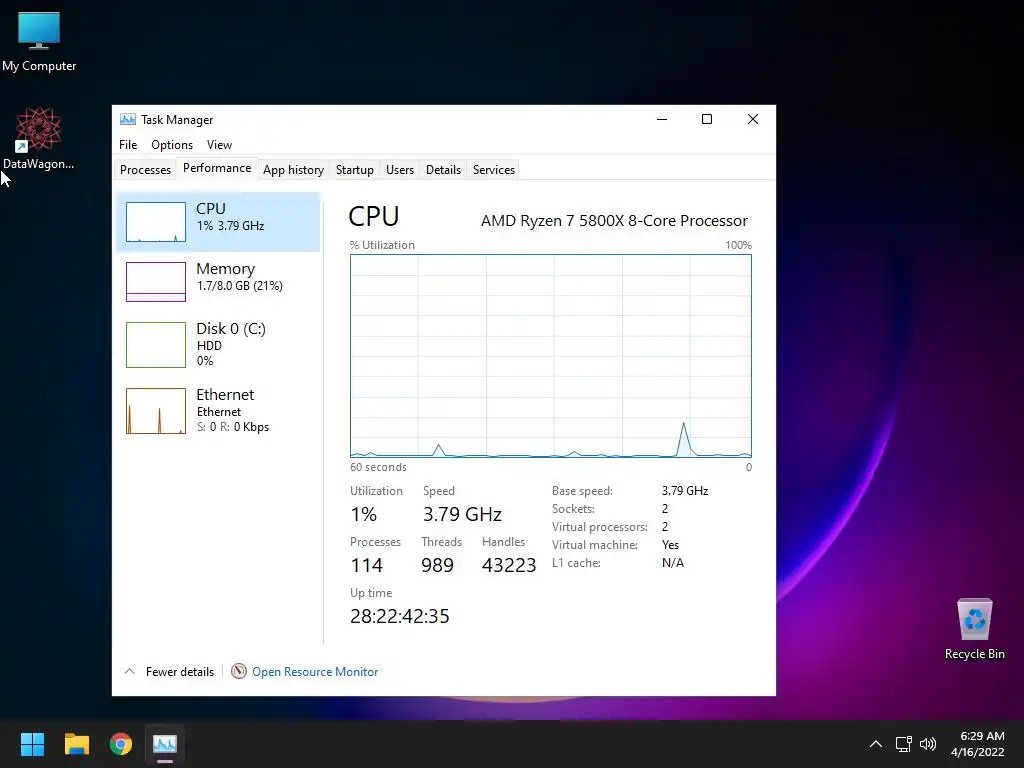Maximize the Task Manager window
The width and height of the screenshot is (1024, 768).
click(x=707, y=119)
